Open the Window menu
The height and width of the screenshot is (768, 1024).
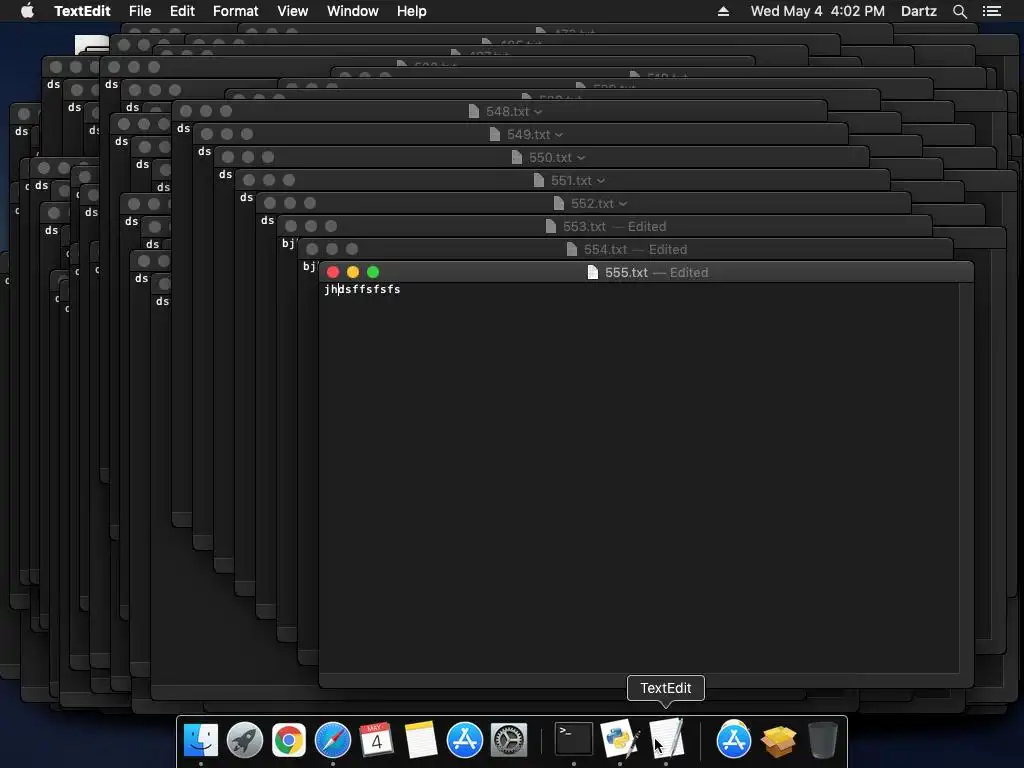click(x=353, y=11)
